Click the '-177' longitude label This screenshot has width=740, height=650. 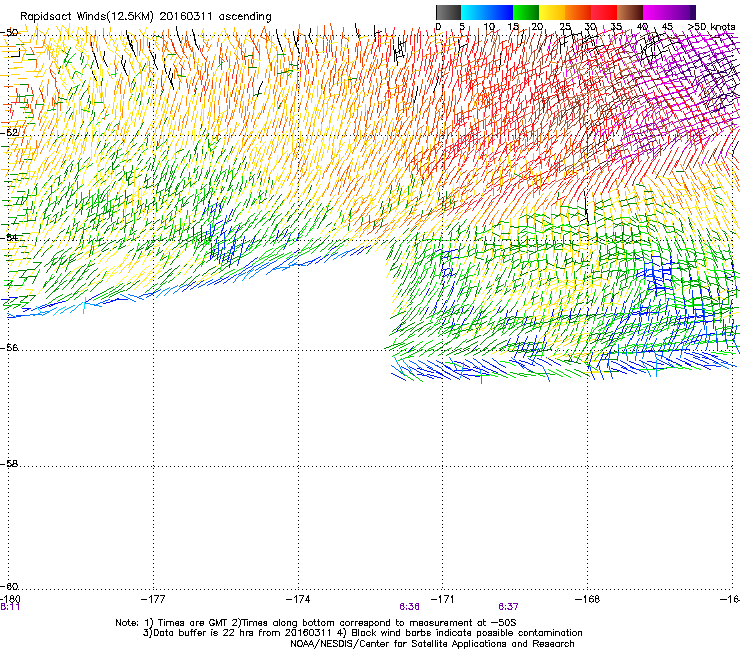[x=153, y=599]
